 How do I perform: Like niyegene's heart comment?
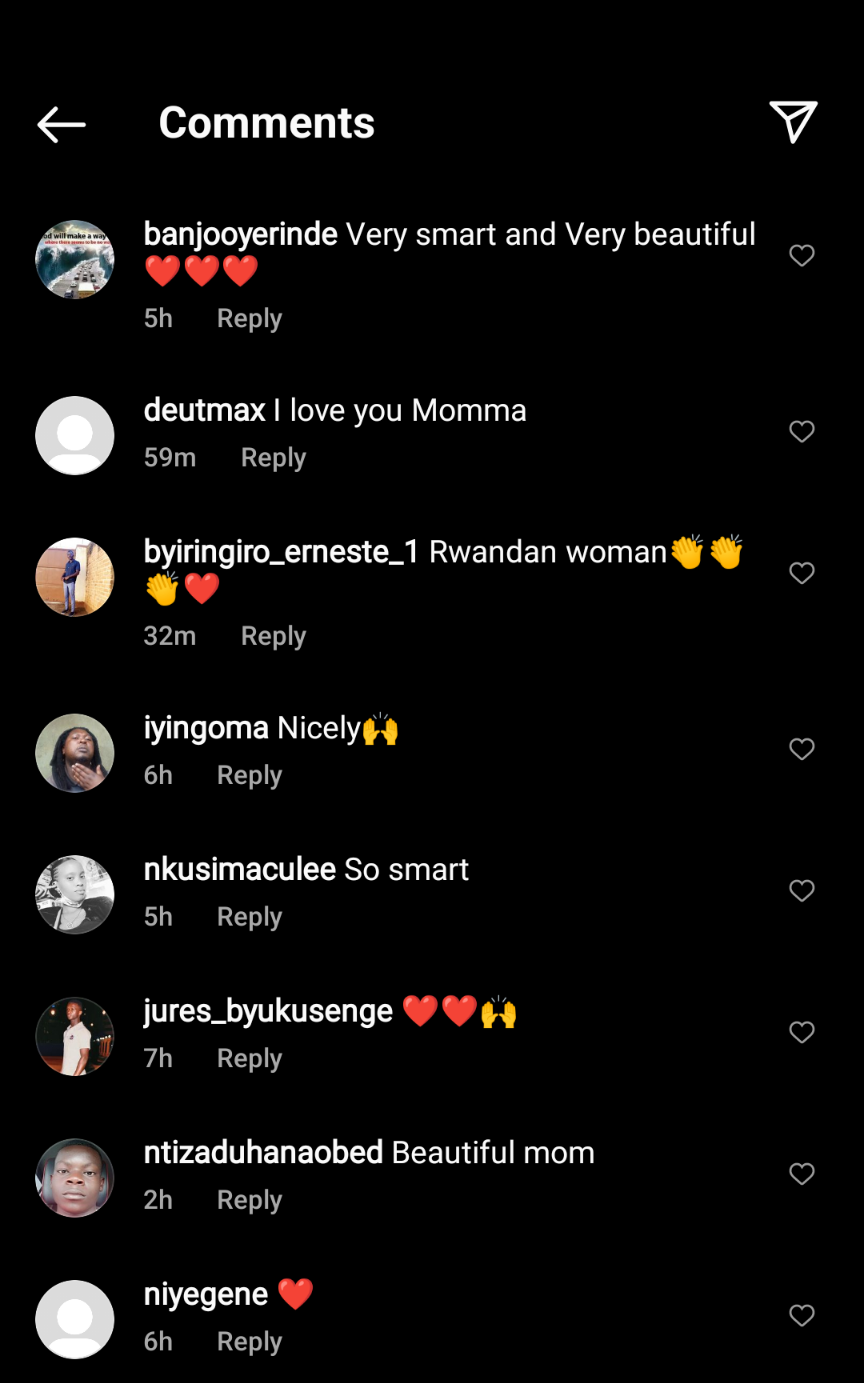pos(802,1316)
